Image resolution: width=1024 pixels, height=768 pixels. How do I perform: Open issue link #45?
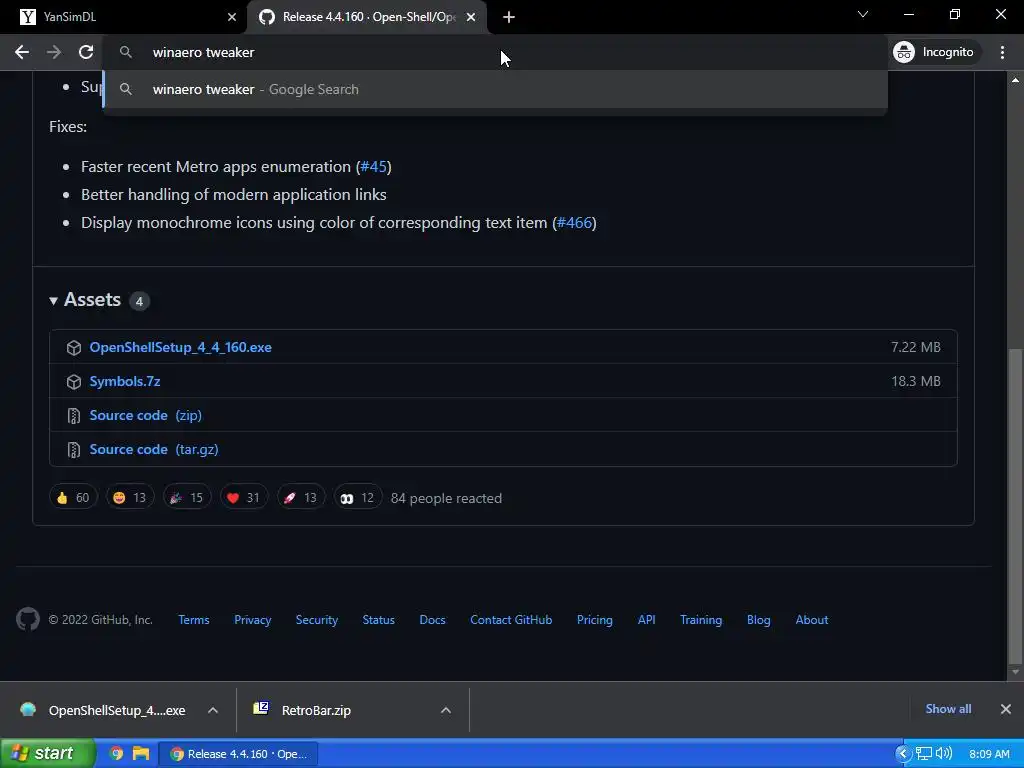[x=374, y=167]
